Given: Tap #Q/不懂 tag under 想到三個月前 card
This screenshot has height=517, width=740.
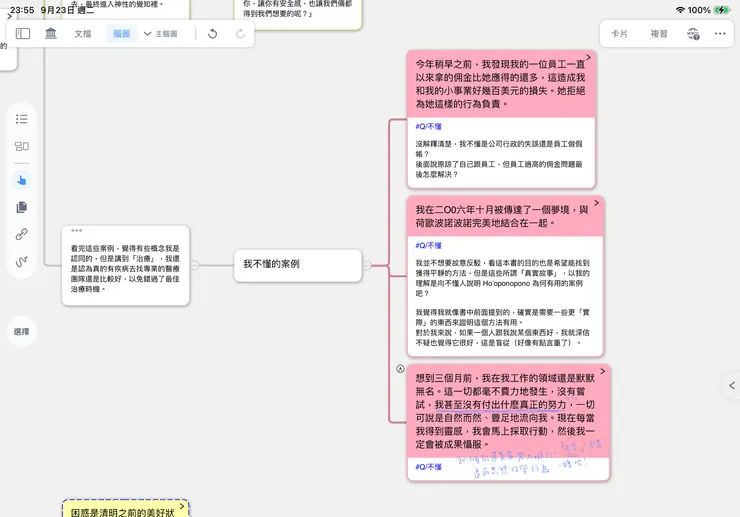Looking at the screenshot, I should pyautogui.click(x=428, y=467).
